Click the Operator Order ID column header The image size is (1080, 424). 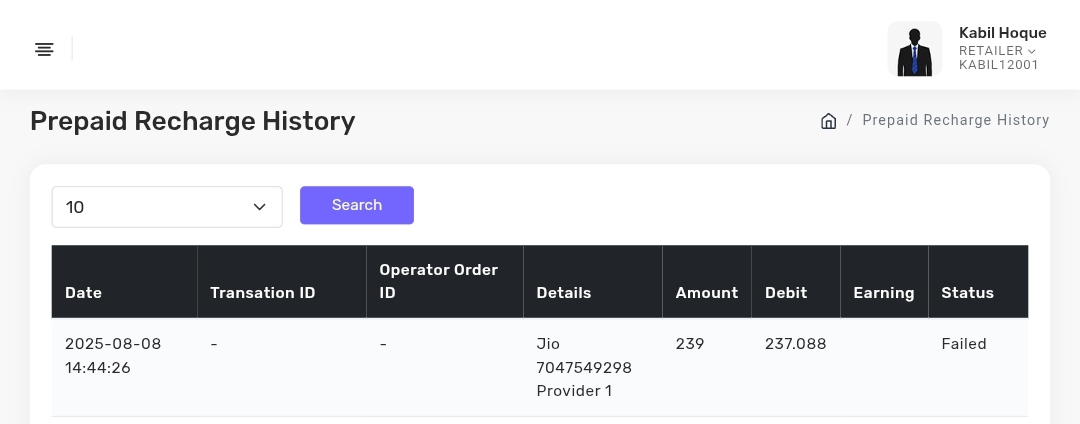tap(438, 281)
